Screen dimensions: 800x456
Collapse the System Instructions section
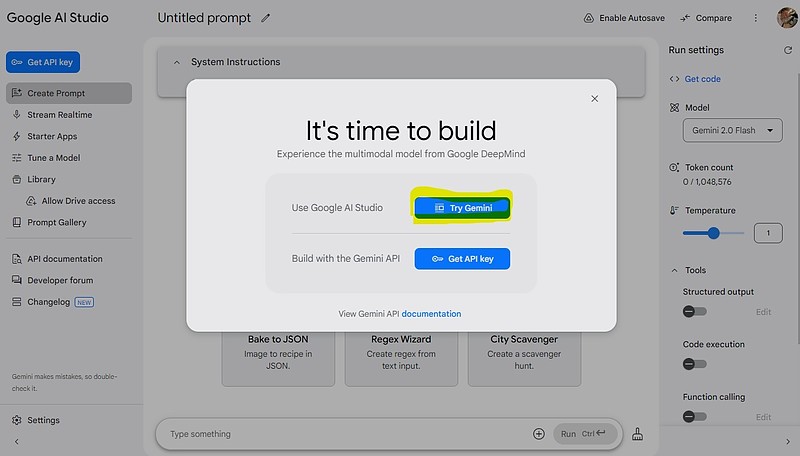177,62
